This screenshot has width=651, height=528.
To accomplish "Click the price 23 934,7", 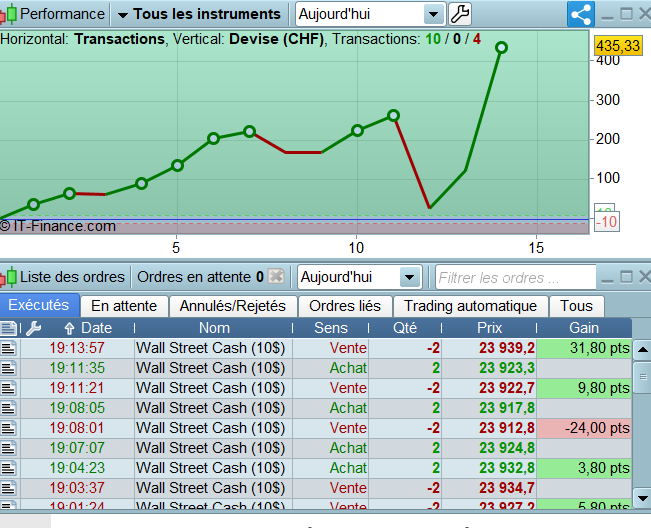I will tap(507, 487).
